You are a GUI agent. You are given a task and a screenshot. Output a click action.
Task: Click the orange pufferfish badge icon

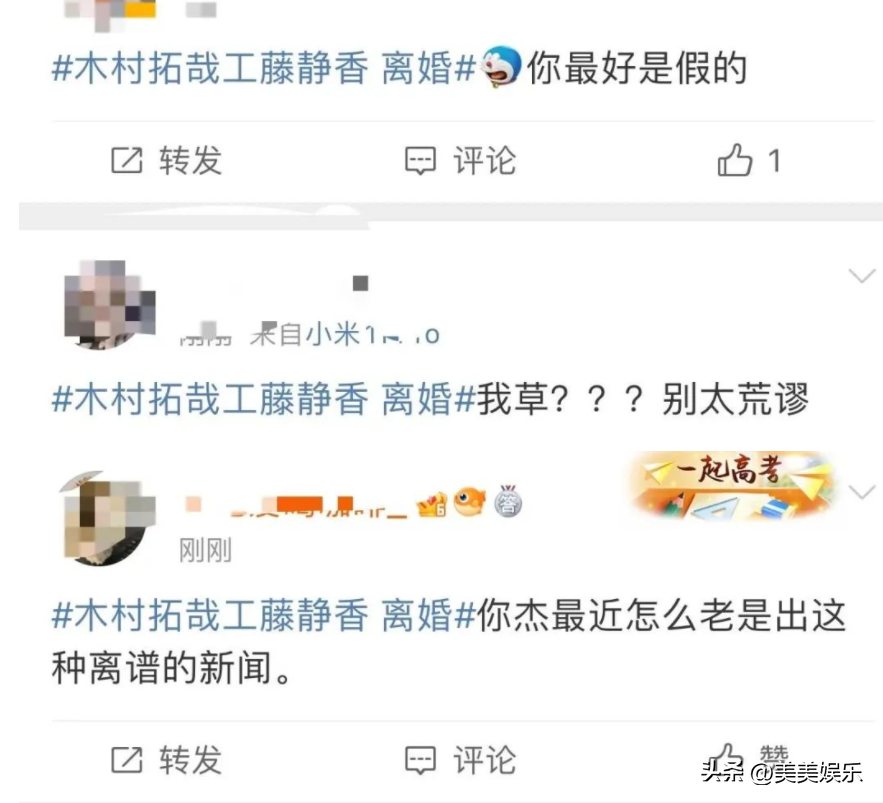coord(470,502)
